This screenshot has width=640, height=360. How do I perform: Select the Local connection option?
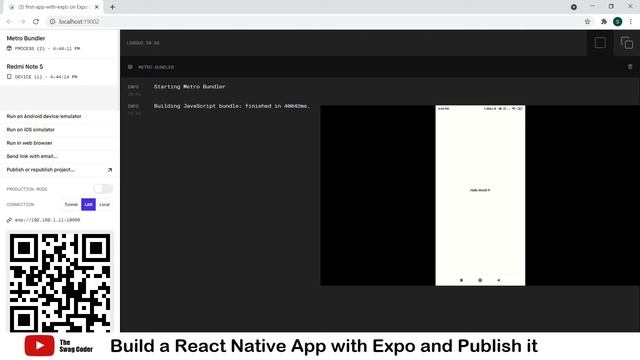coord(105,204)
